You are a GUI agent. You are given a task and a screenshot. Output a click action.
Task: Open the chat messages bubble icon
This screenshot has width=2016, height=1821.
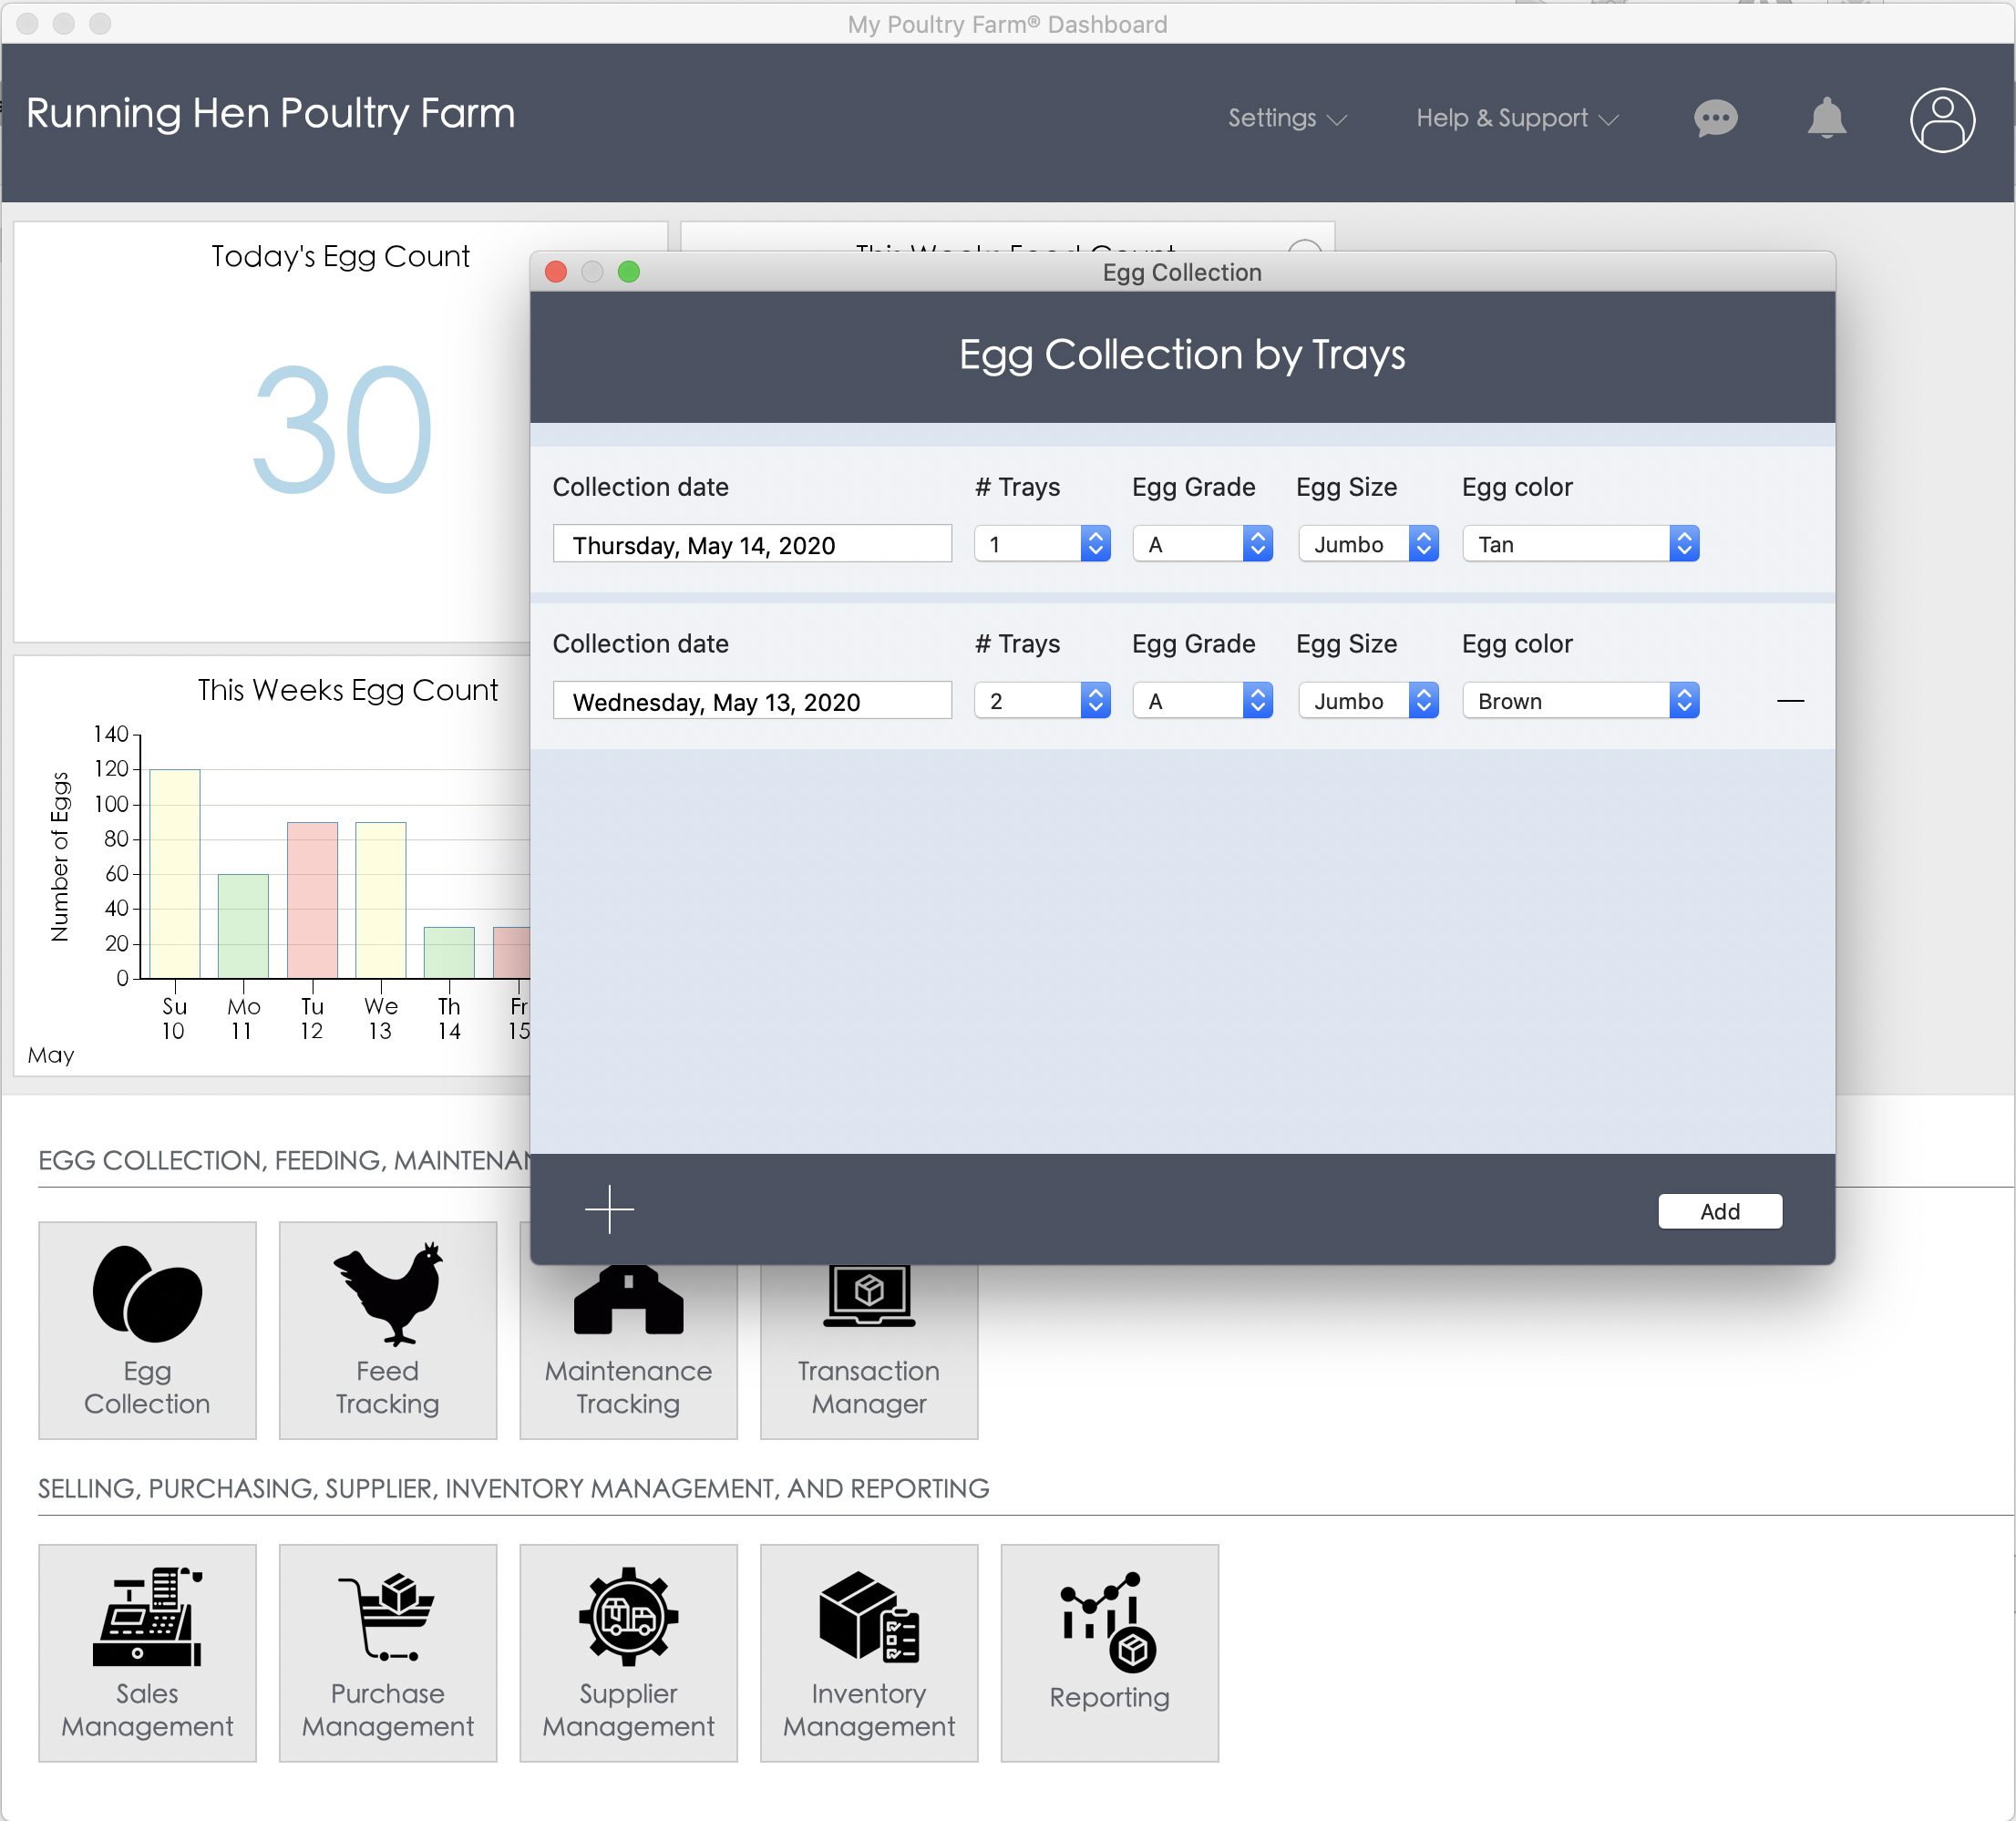coord(1716,119)
